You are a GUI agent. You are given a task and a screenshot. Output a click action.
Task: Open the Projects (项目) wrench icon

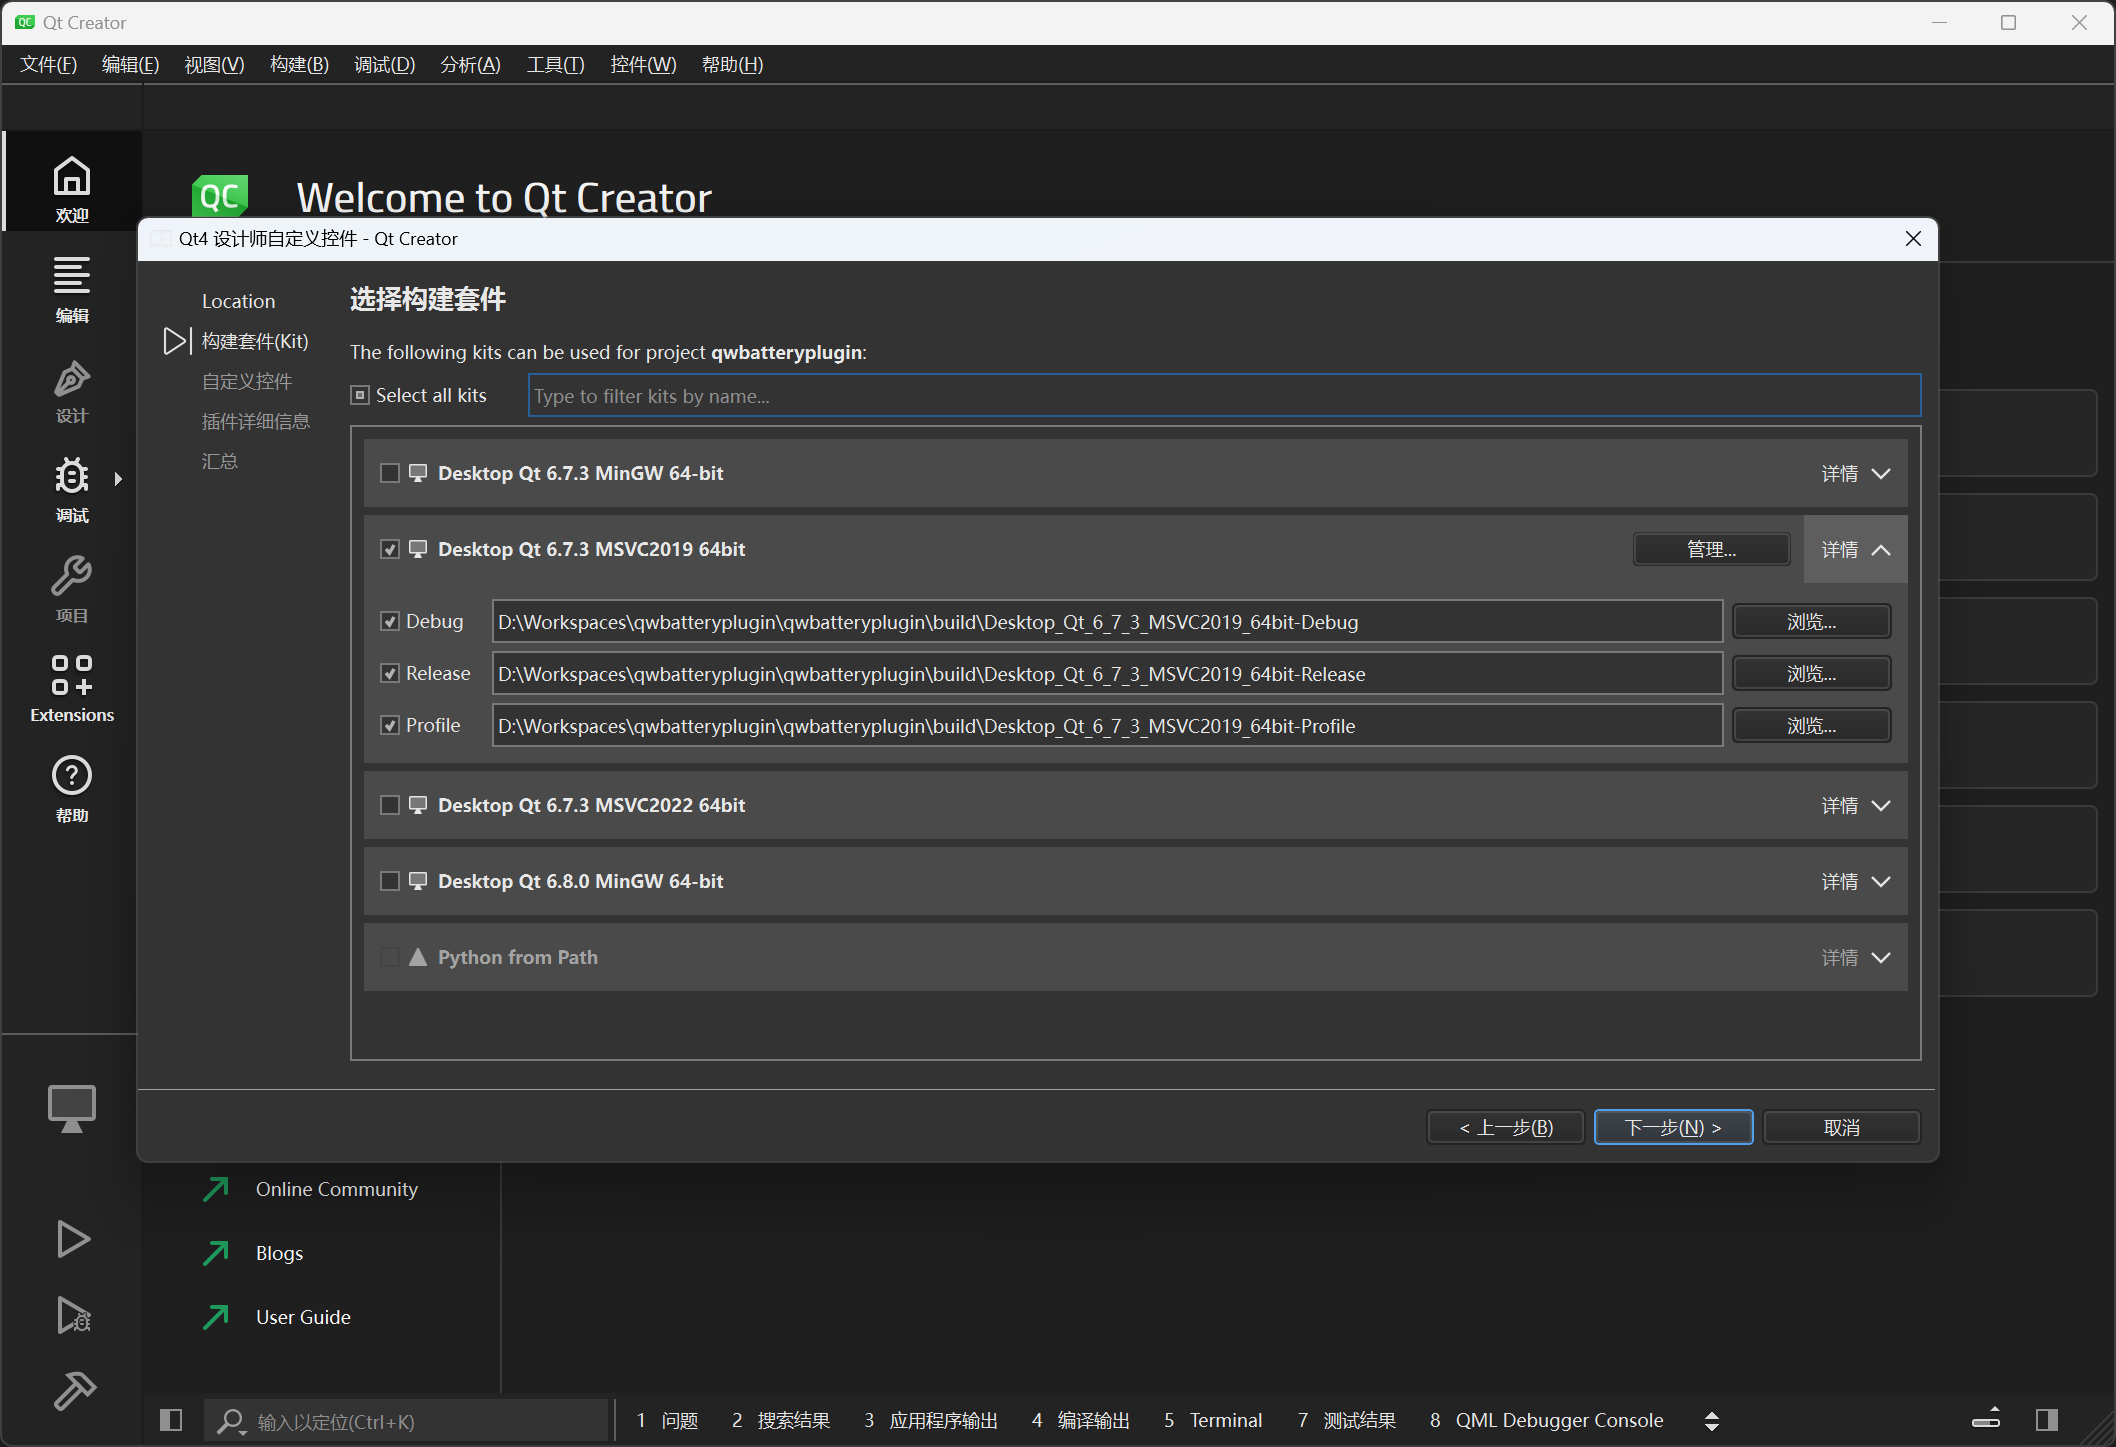coord(71,589)
